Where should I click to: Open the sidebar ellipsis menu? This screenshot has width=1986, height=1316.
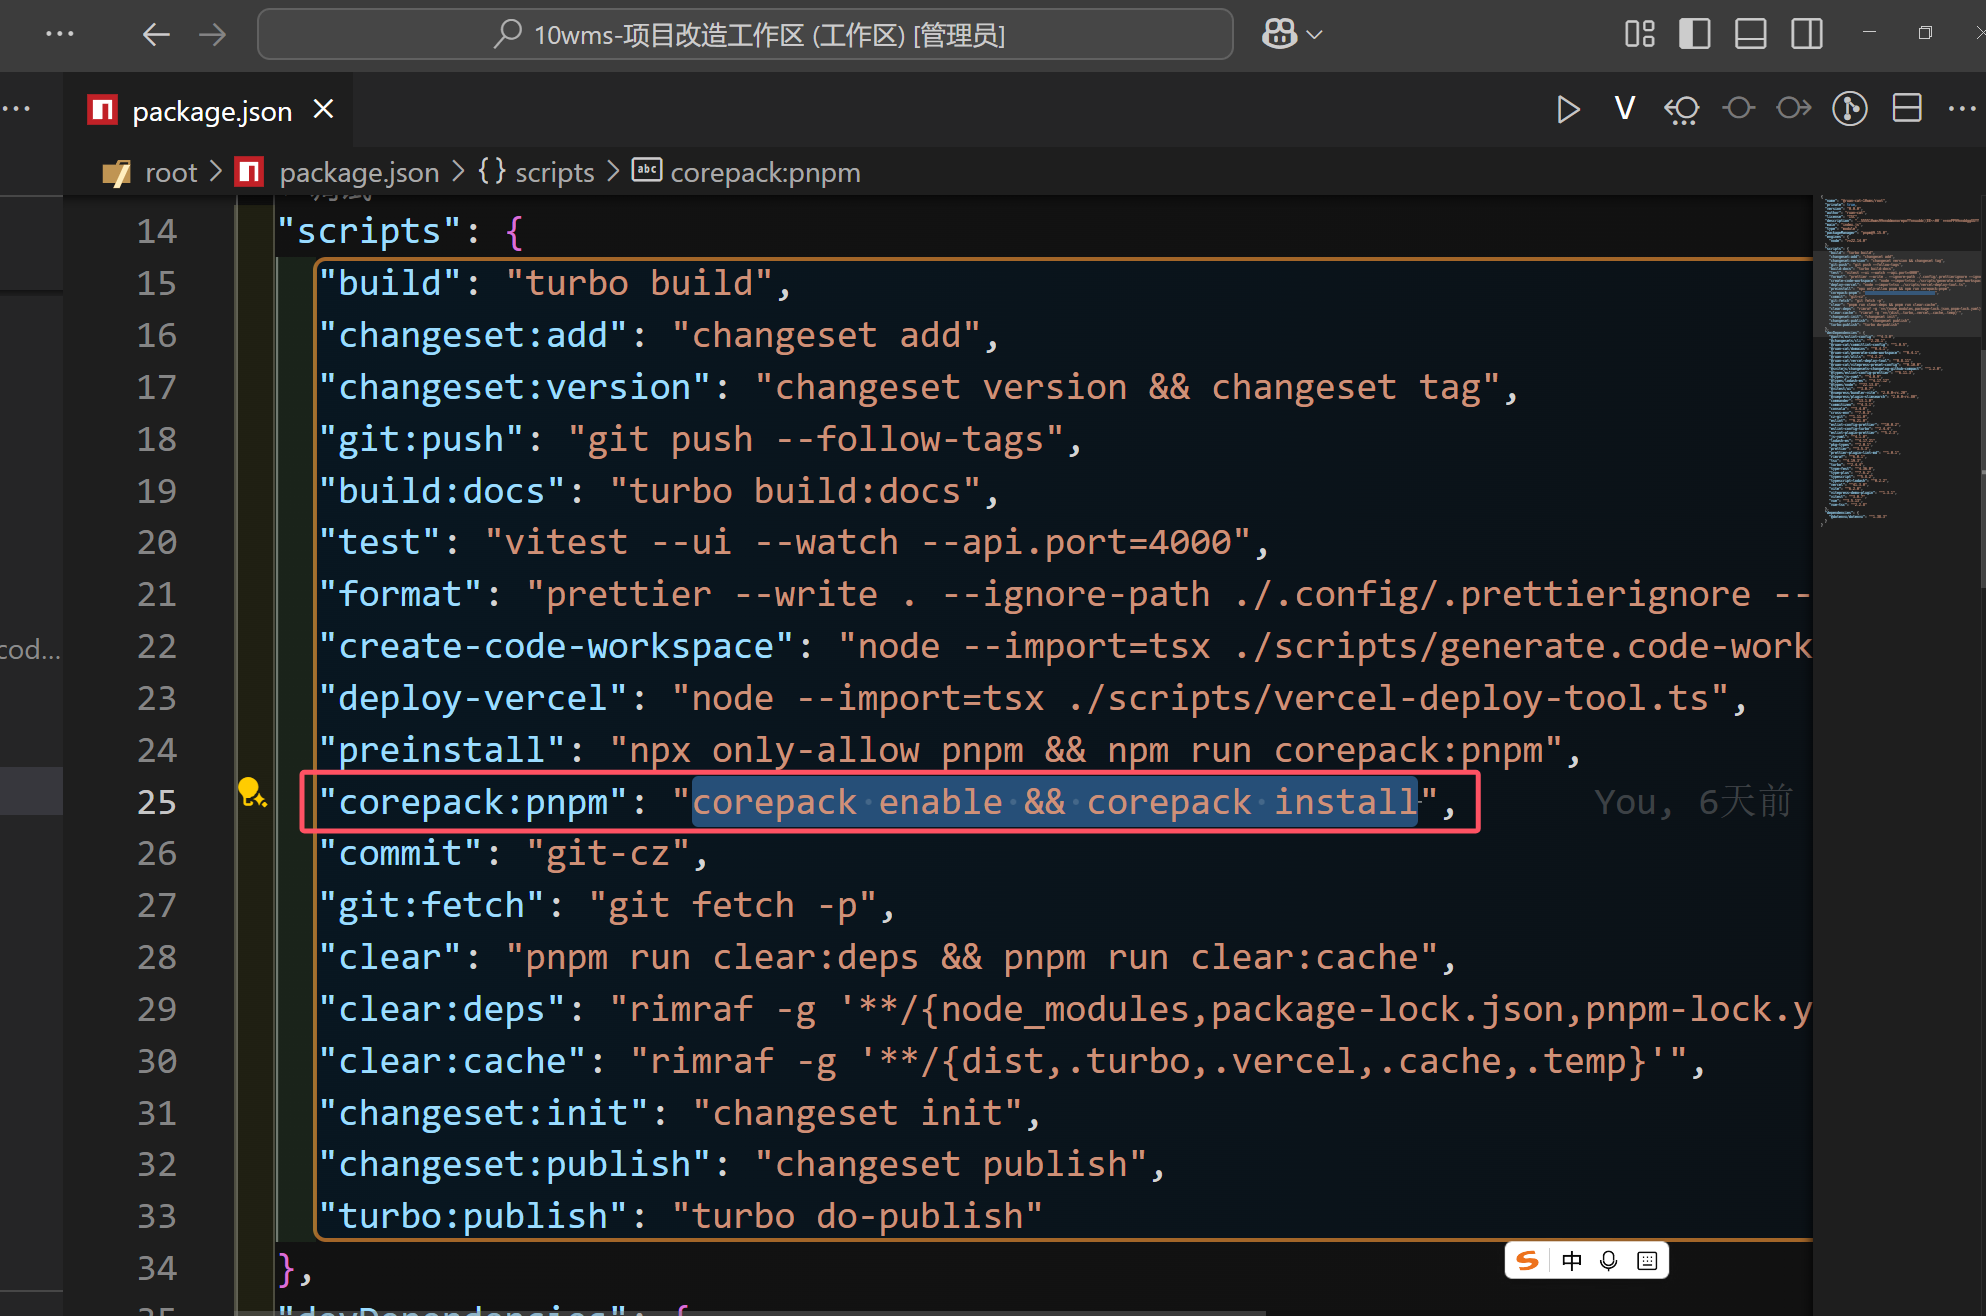[16, 109]
